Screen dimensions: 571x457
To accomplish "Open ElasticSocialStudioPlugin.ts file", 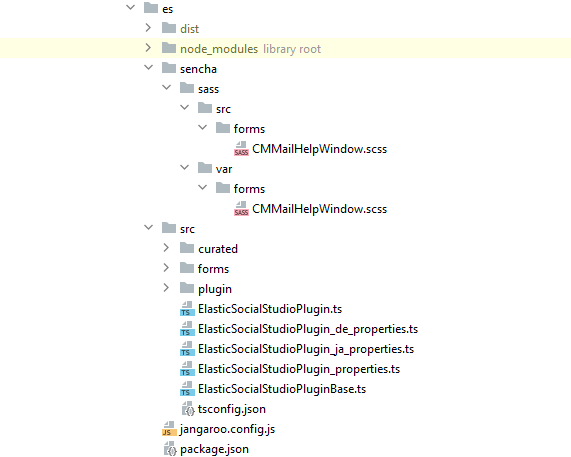I will (x=270, y=309).
